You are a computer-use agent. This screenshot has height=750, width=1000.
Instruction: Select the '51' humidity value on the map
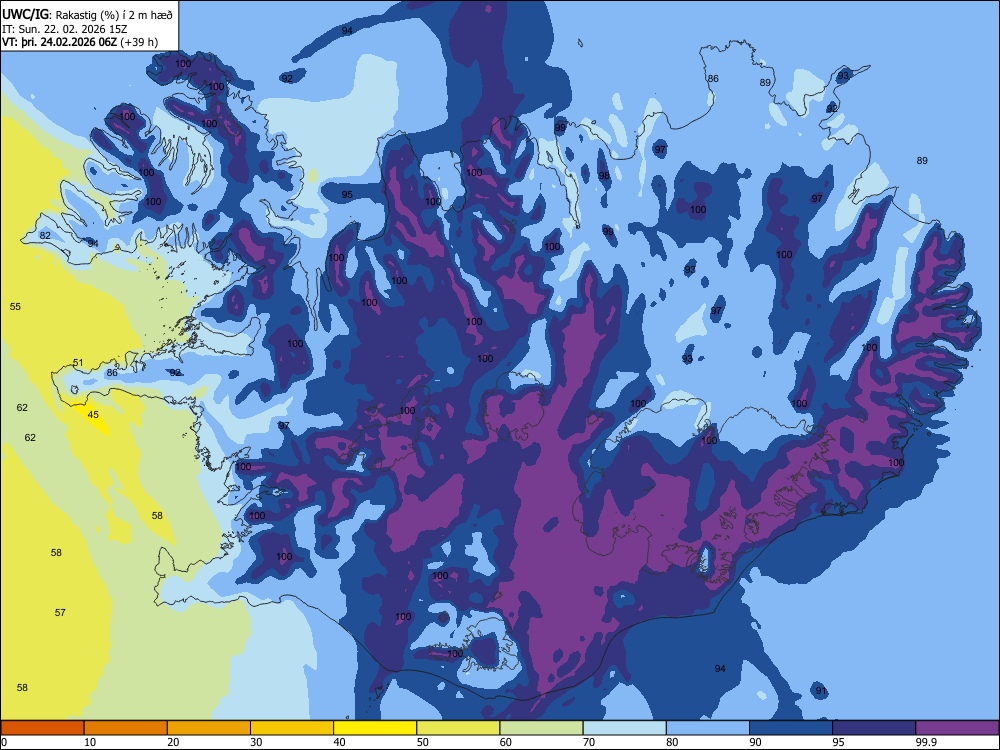click(x=78, y=362)
